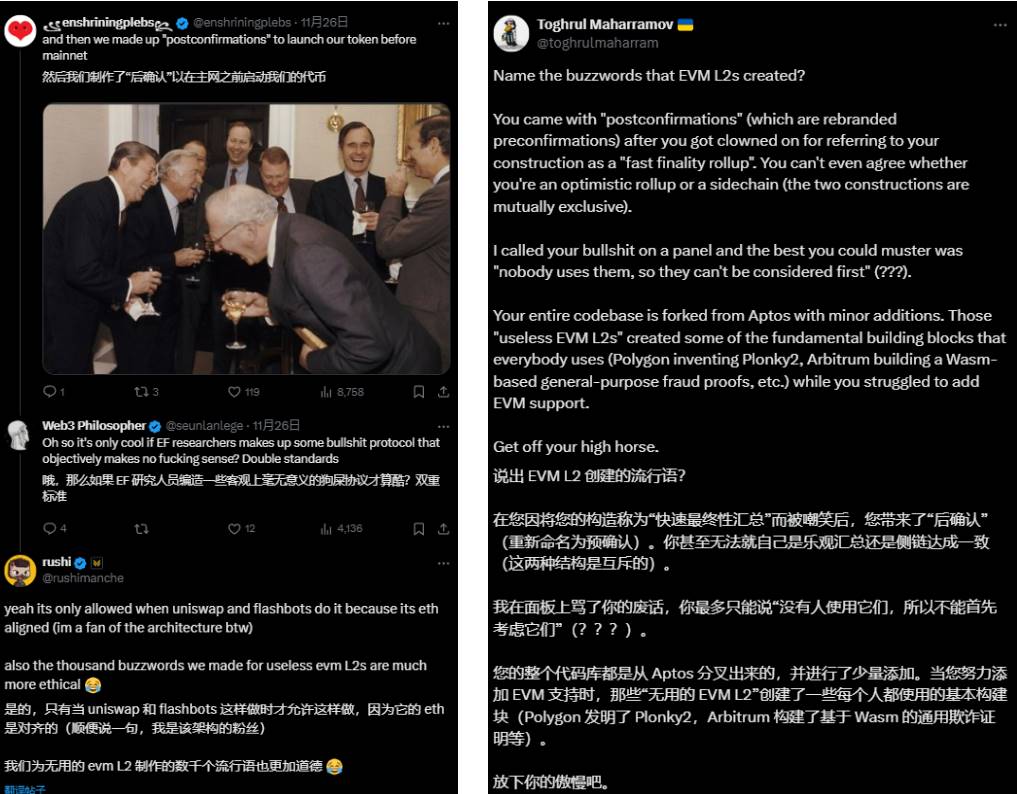Open more options on Toghrul Maharramov's tweet
The image size is (1017, 794).
pyautogui.click(x=1000, y=25)
